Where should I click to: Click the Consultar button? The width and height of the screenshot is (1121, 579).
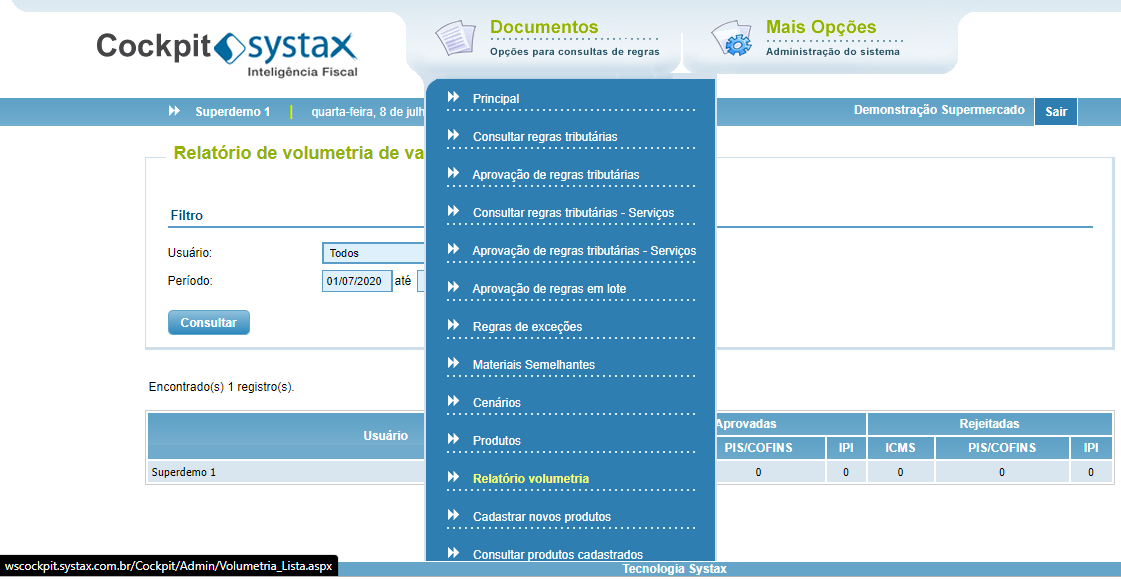point(209,322)
